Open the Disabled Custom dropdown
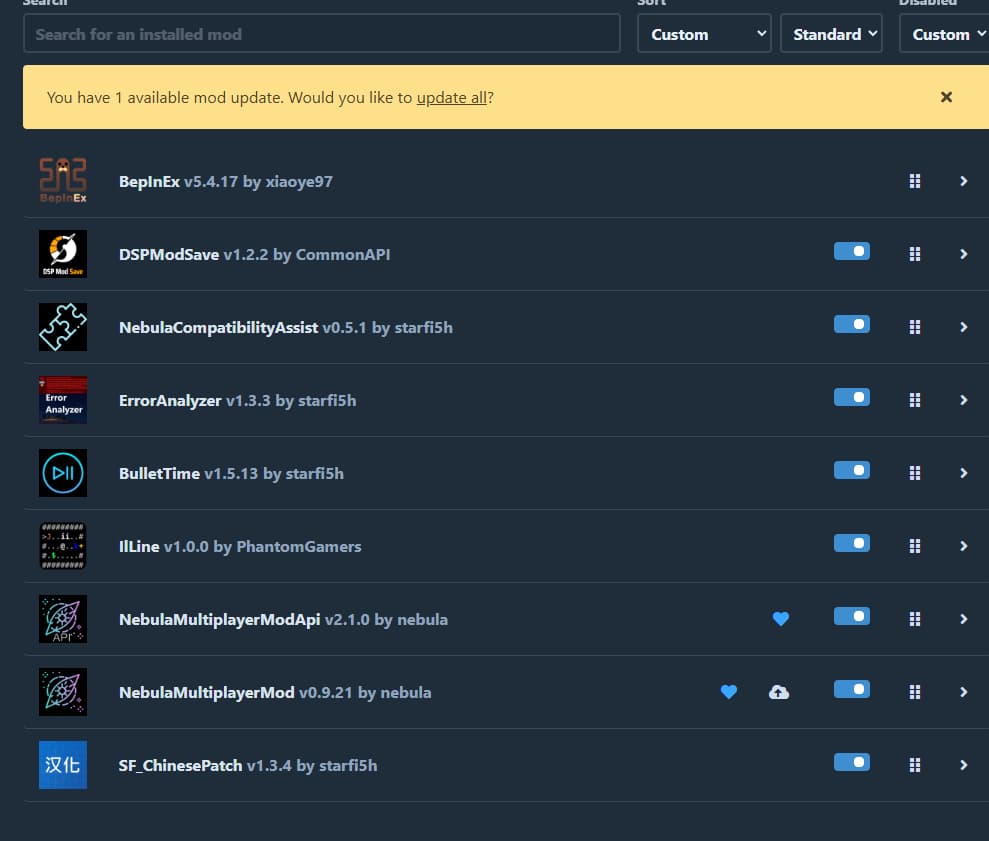The image size is (989, 841). pyautogui.click(x=944, y=33)
